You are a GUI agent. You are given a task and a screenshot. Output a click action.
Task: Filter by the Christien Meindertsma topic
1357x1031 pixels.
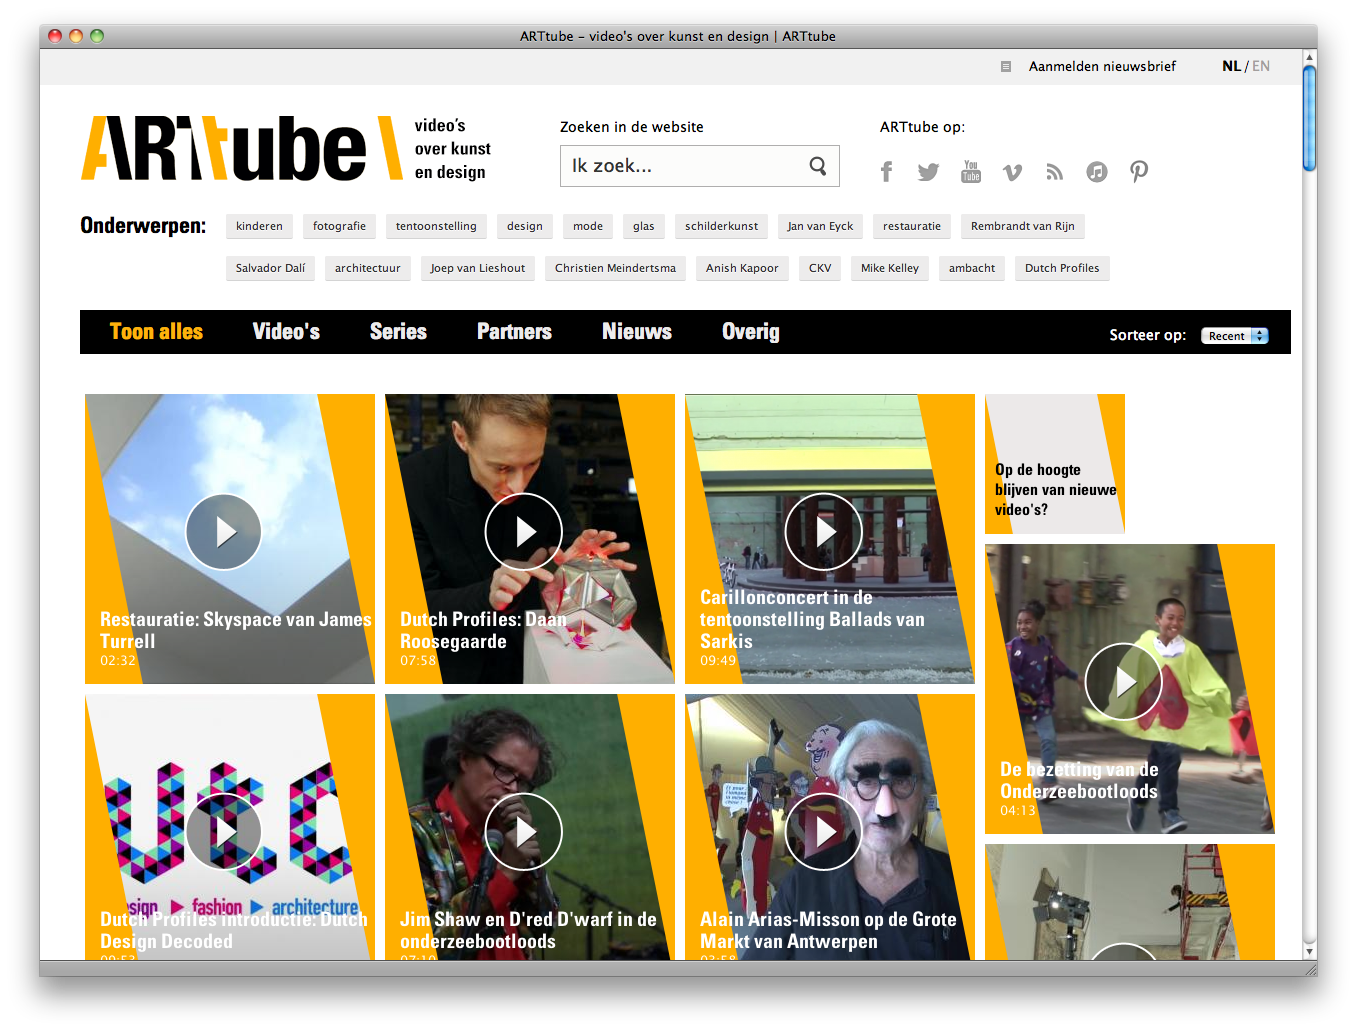[x=615, y=268]
